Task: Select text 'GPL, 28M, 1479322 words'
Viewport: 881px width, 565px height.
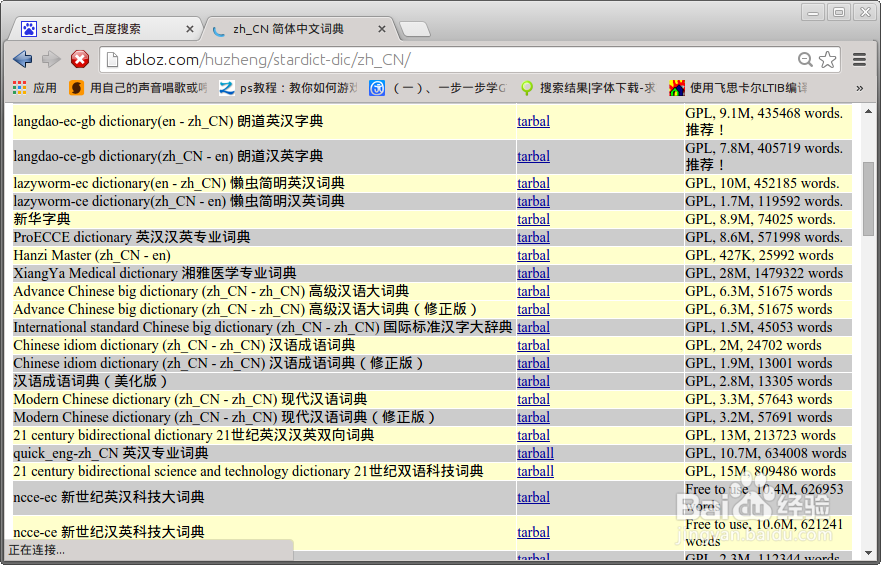Action: pos(764,273)
